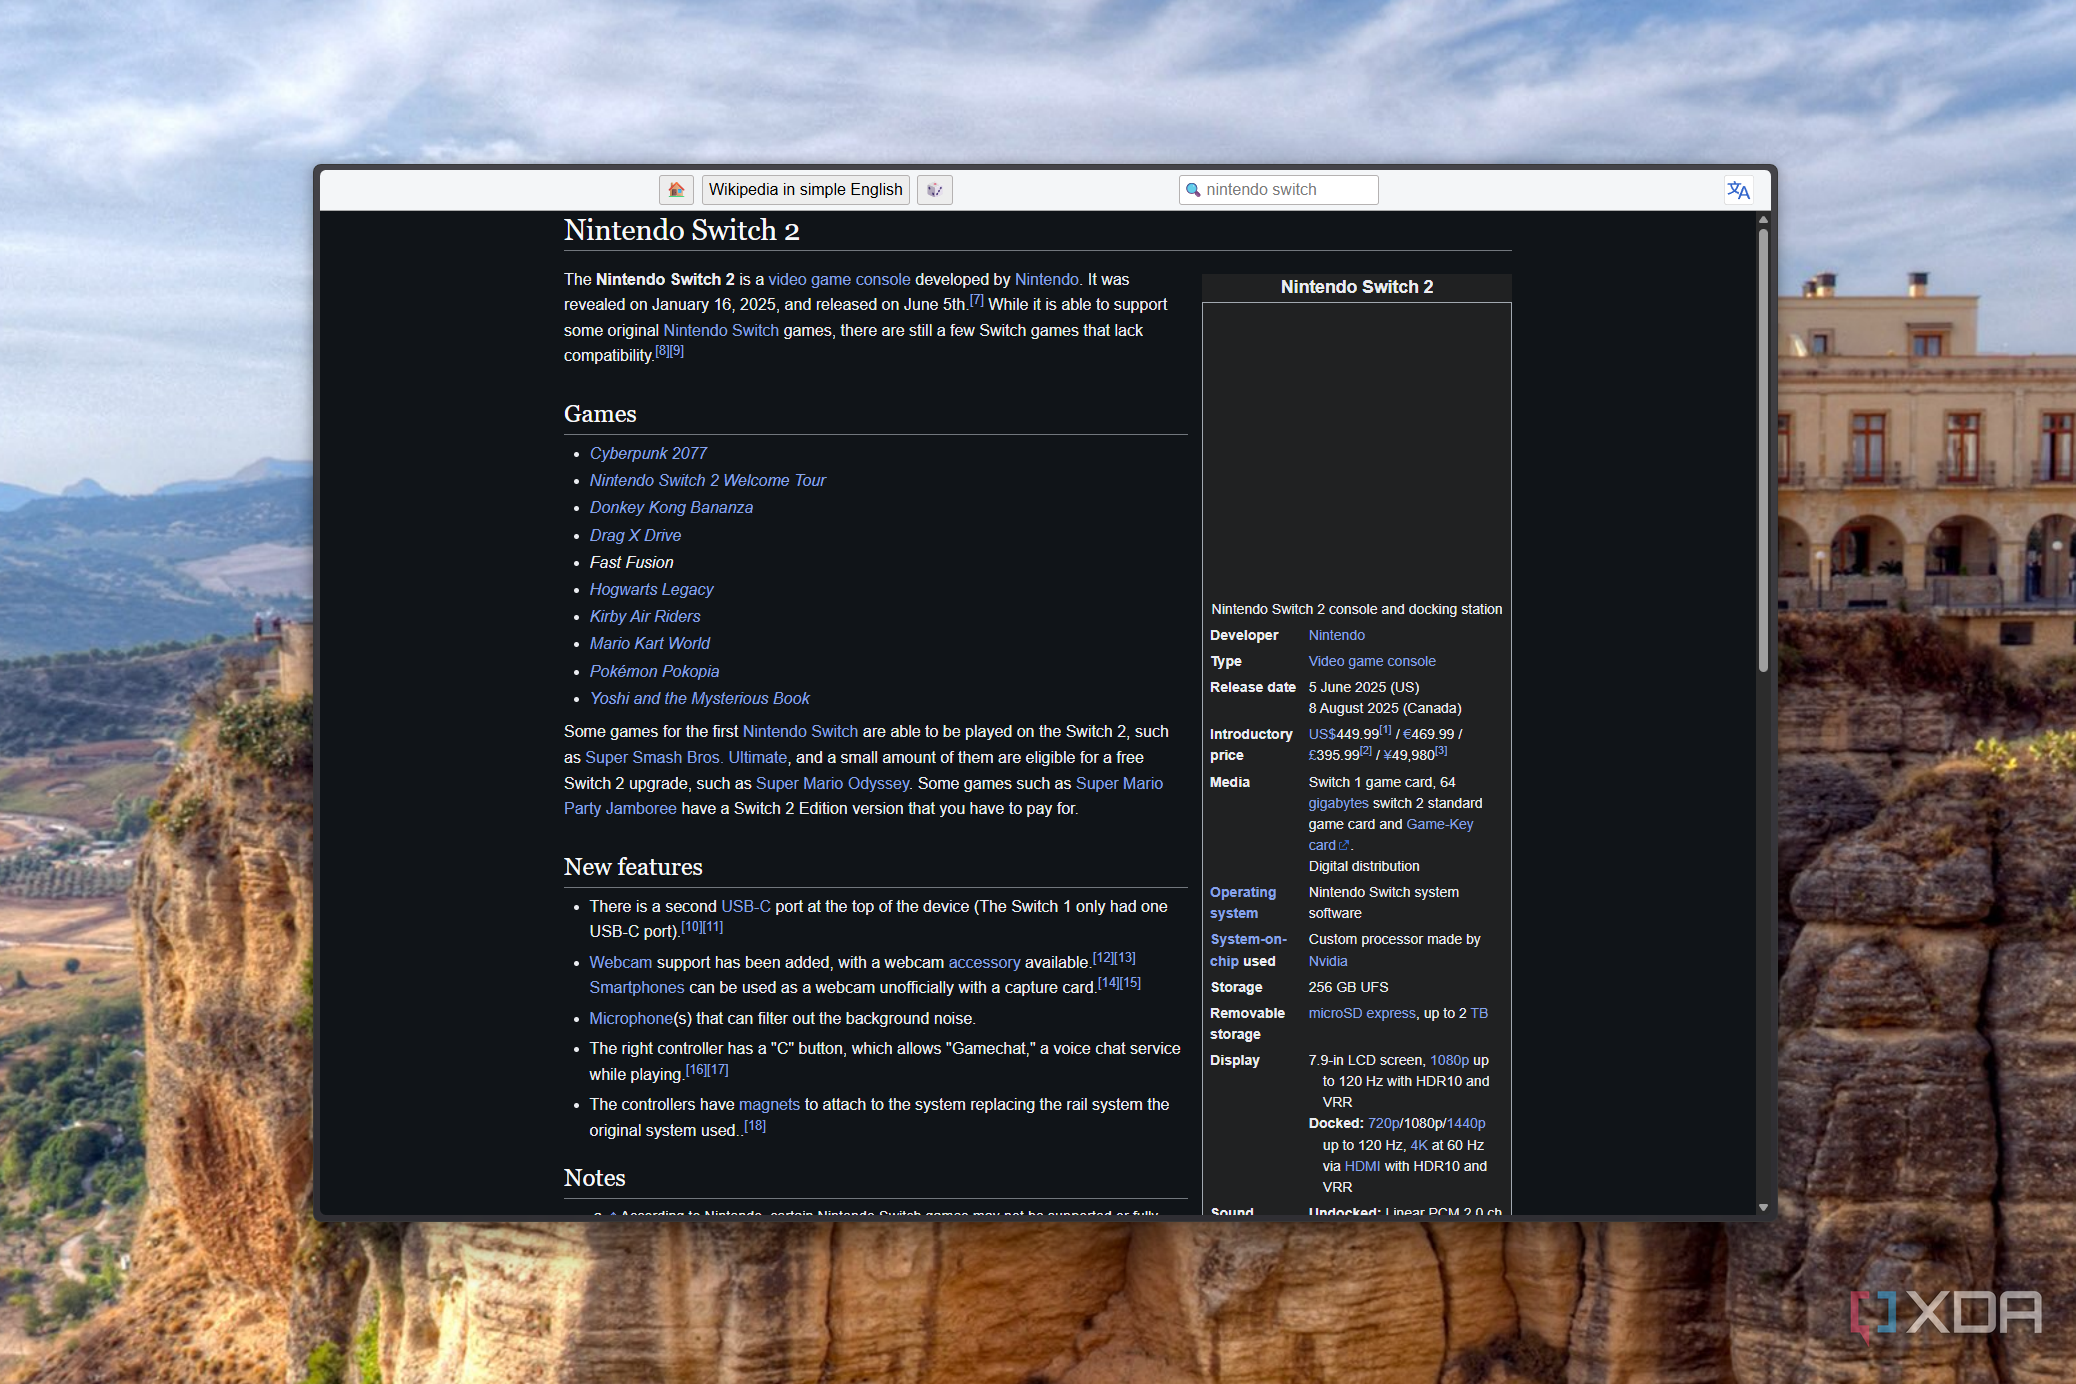The image size is (2076, 1384).
Task: Click the scrollbar down arrow
Action: click(x=1763, y=1207)
